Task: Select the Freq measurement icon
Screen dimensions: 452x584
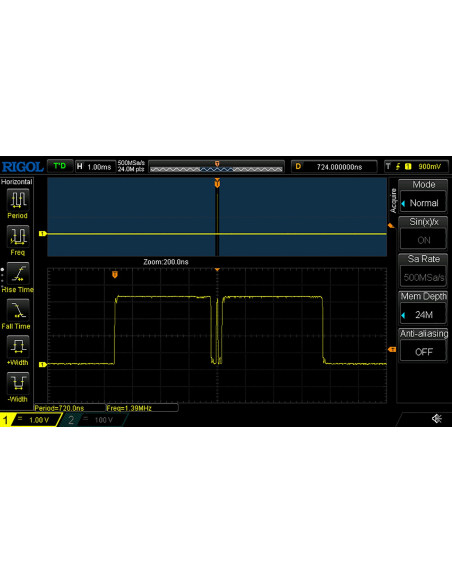Action: (x=17, y=236)
